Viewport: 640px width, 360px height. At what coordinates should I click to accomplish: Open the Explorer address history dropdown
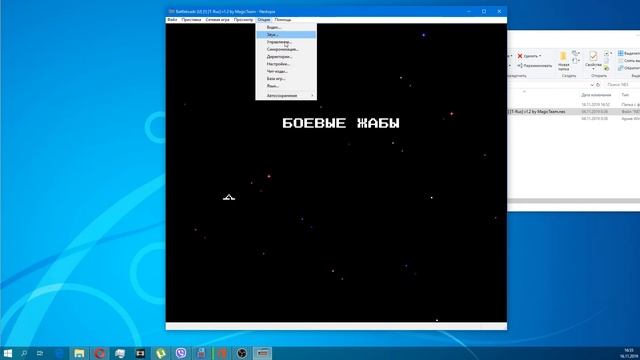(592, 84)
